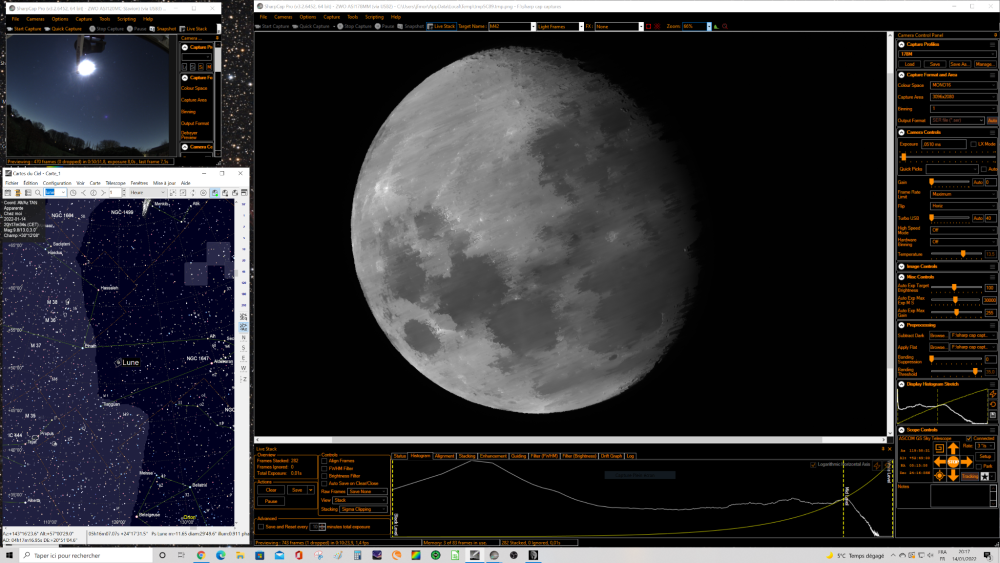1000x563 pixels.
Task: Open the Binning dropdown
Action: [x=964, y=109]
